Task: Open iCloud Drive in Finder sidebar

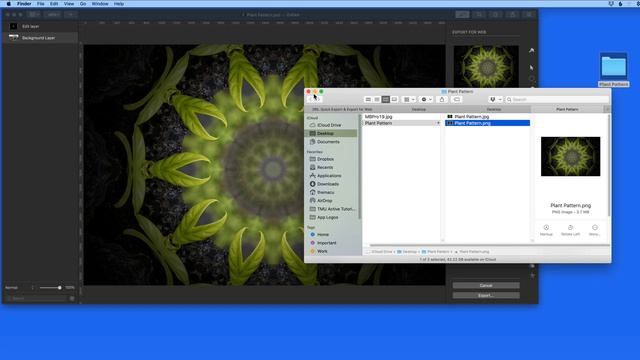Action: 329,125
